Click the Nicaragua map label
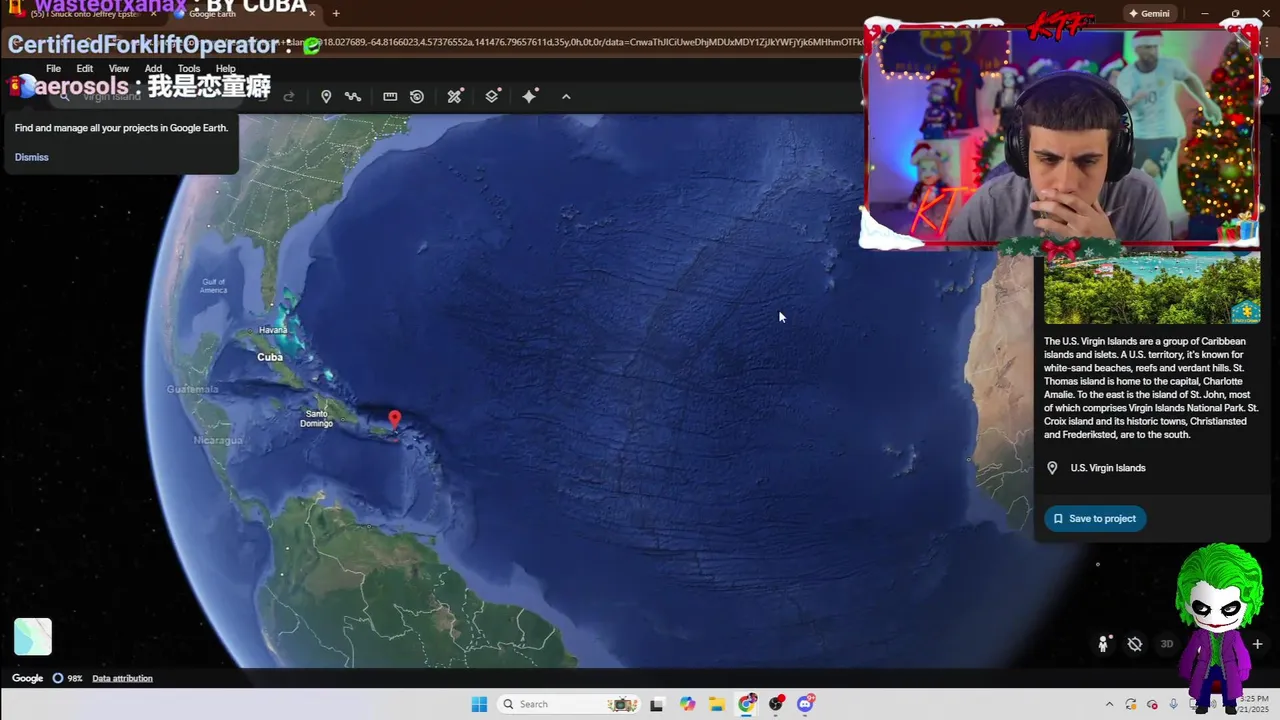1280x720 pixels. coord(217,440)
